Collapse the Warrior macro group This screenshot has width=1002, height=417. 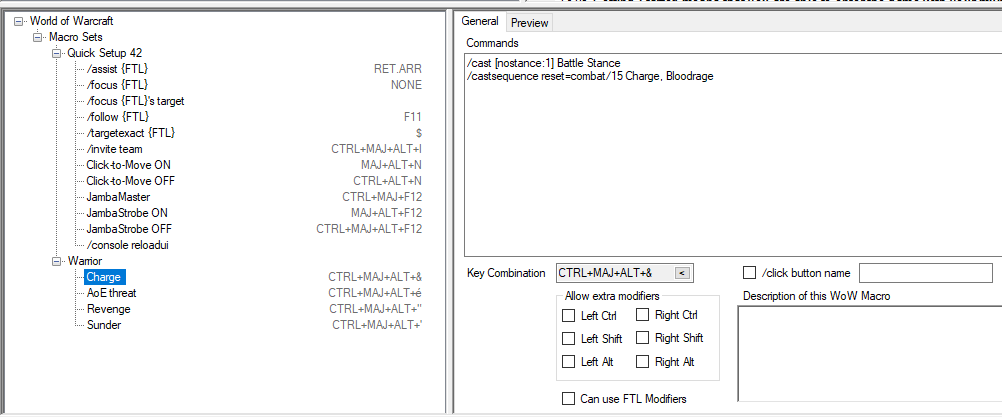[56, 261]
